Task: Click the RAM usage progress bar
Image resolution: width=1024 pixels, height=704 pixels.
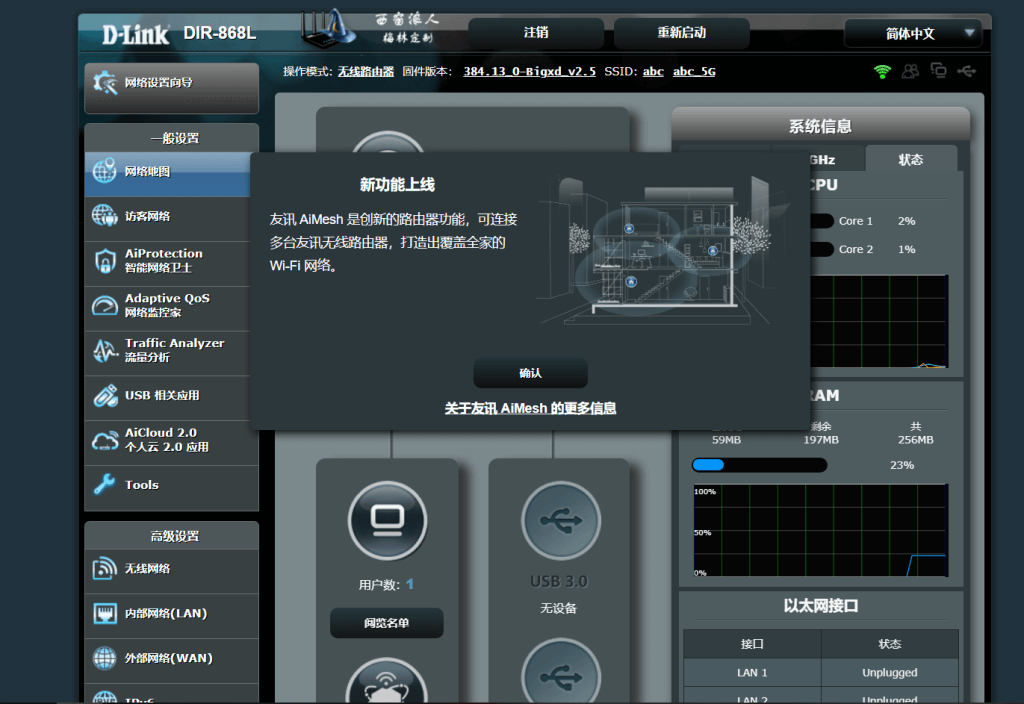Action: [x=760, y=465]
